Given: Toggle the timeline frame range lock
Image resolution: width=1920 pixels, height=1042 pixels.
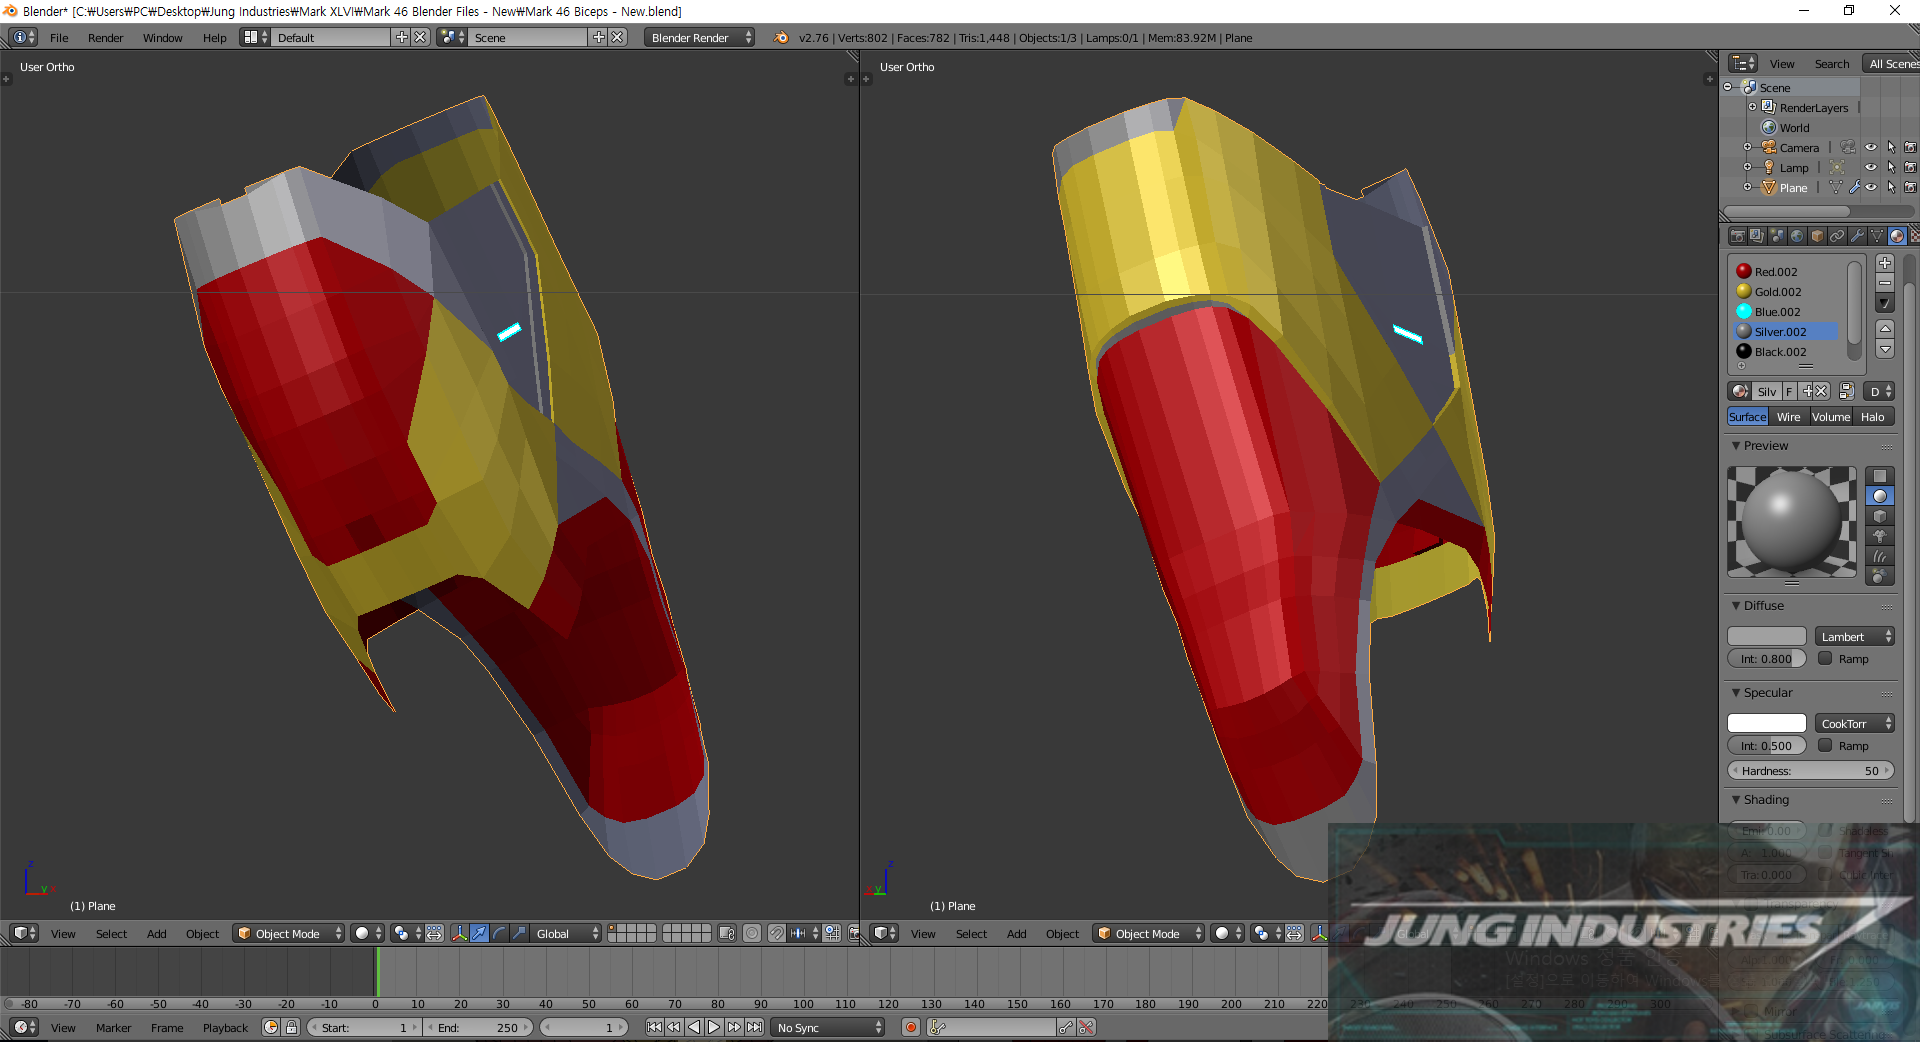Looking at the screenshot, I should click(291, 1027).
